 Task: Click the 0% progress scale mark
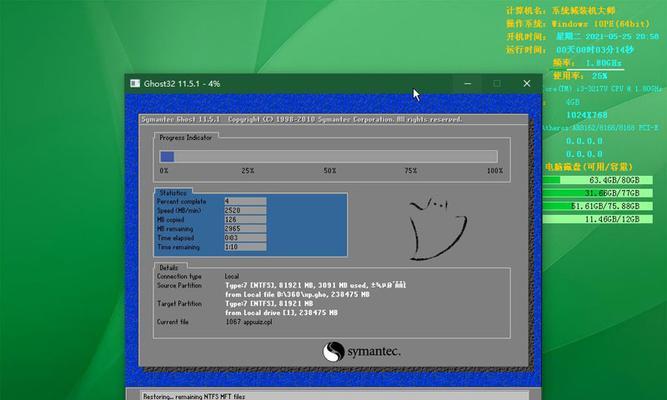164,171
